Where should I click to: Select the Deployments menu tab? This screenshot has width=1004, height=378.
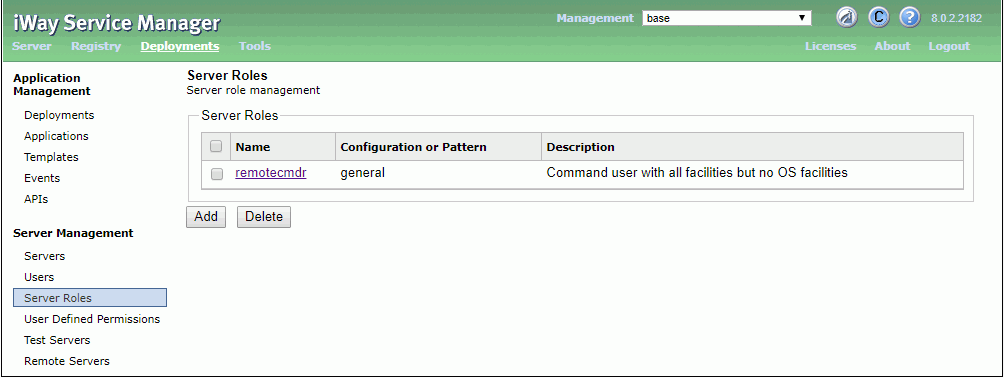[180, 46]
